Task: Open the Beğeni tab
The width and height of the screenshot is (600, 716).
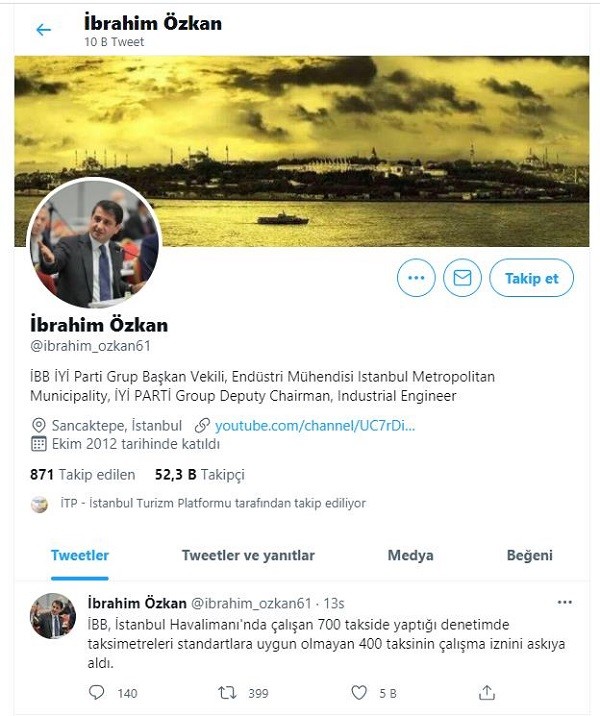Action: click(530, 555)
